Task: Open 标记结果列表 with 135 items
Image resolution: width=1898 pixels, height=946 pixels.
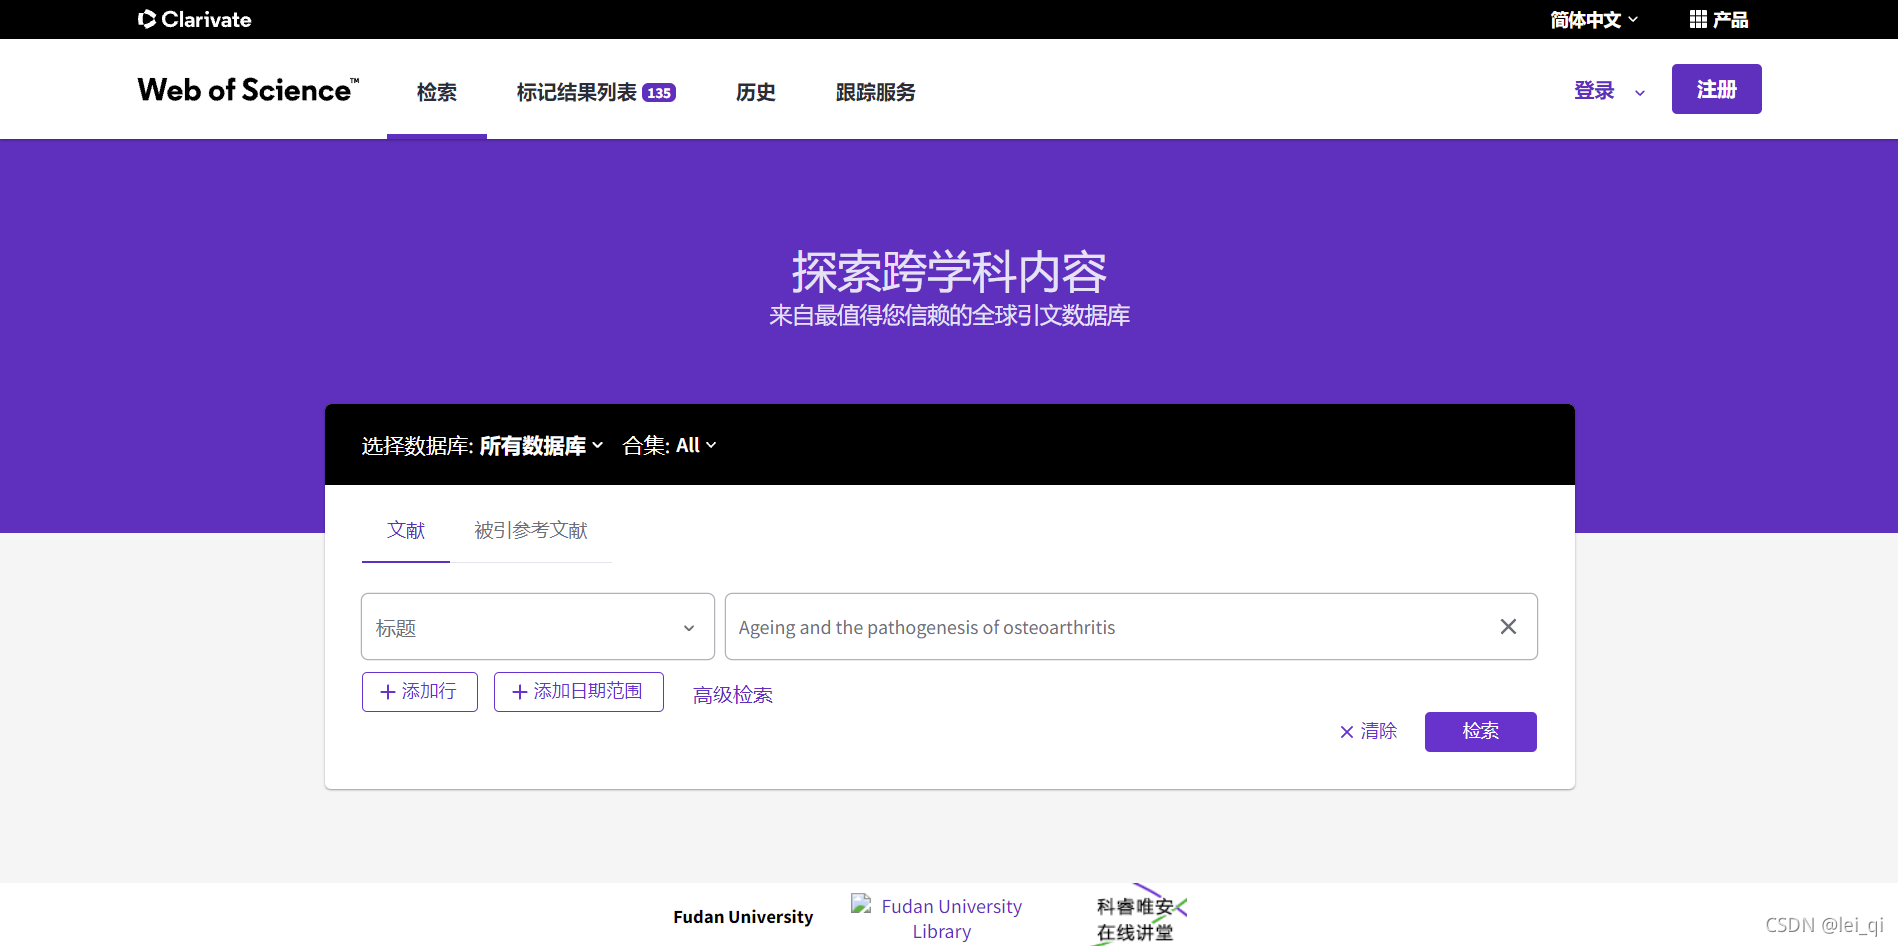Action: (596, 92)
